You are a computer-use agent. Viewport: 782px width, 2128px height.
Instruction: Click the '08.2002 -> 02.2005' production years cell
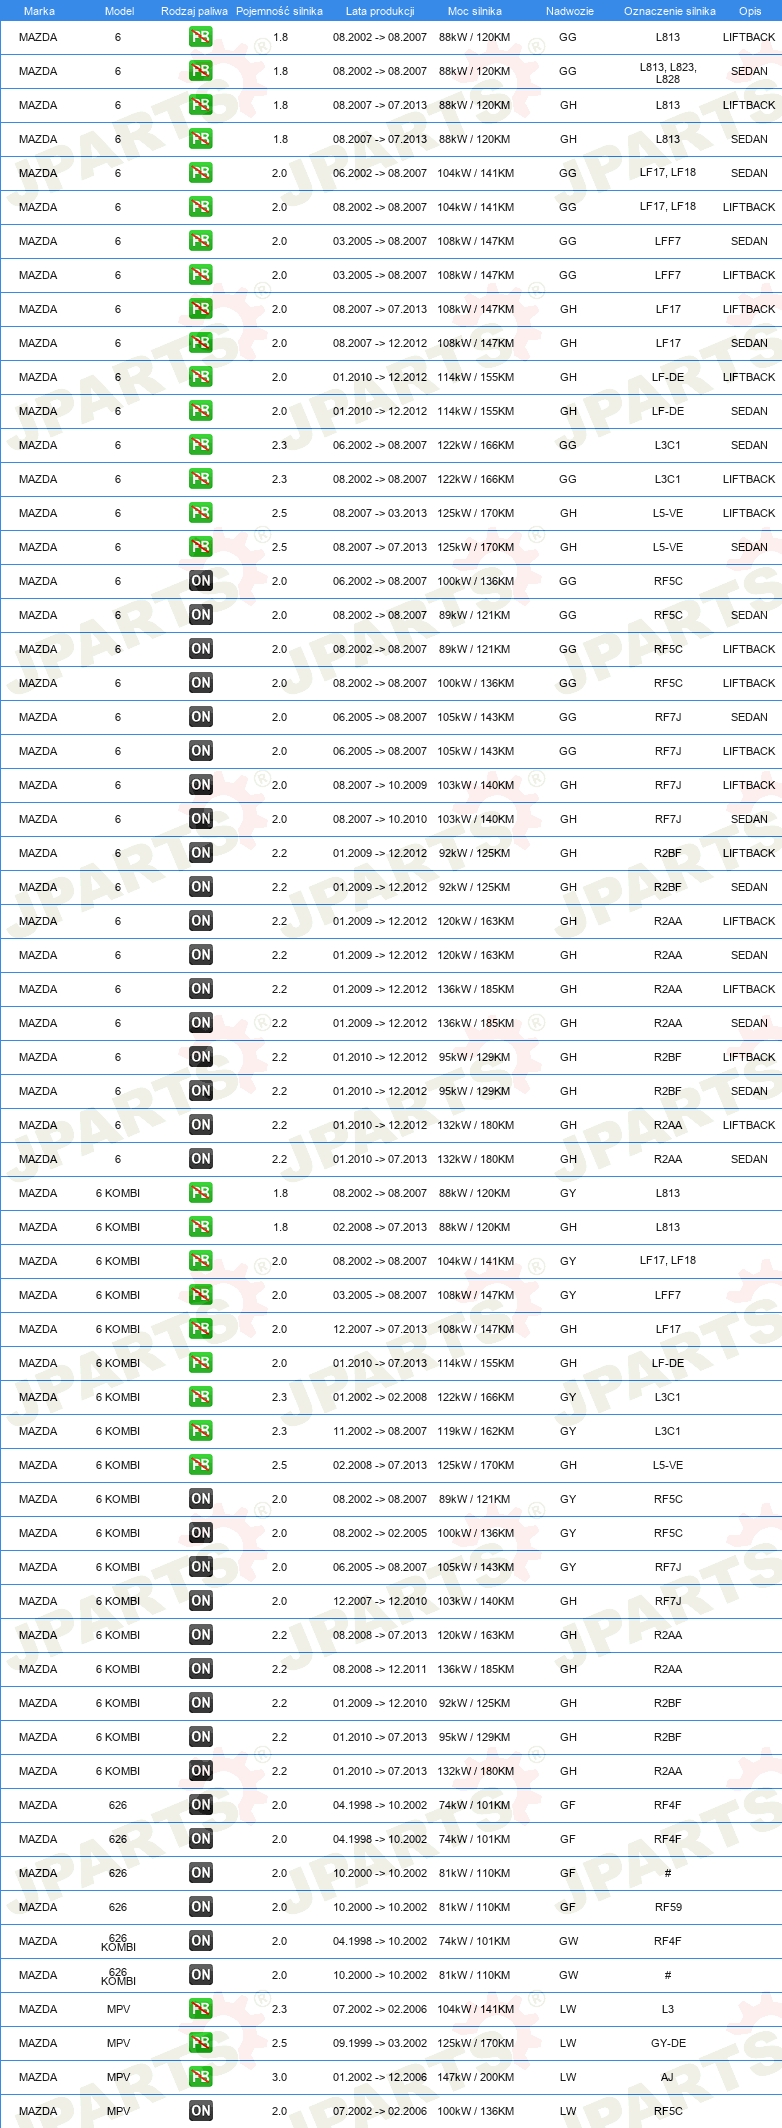pyautogui.click(x=380, y=1533)
